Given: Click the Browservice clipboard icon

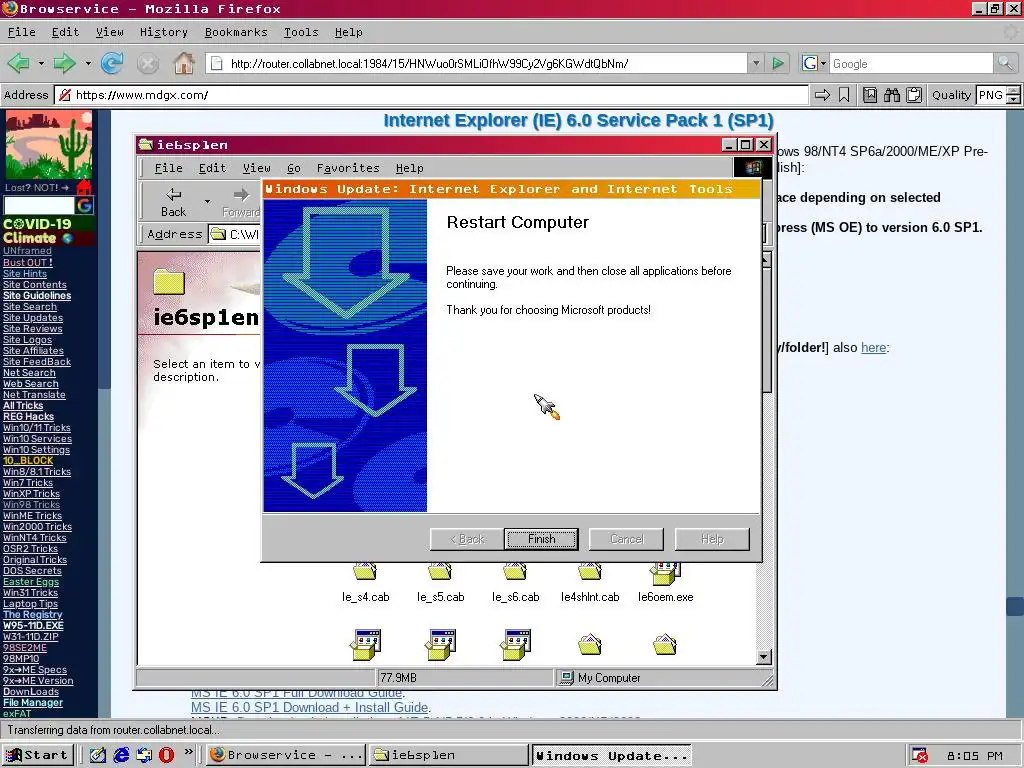Looking at the screenshot, I should coord(914,95).
